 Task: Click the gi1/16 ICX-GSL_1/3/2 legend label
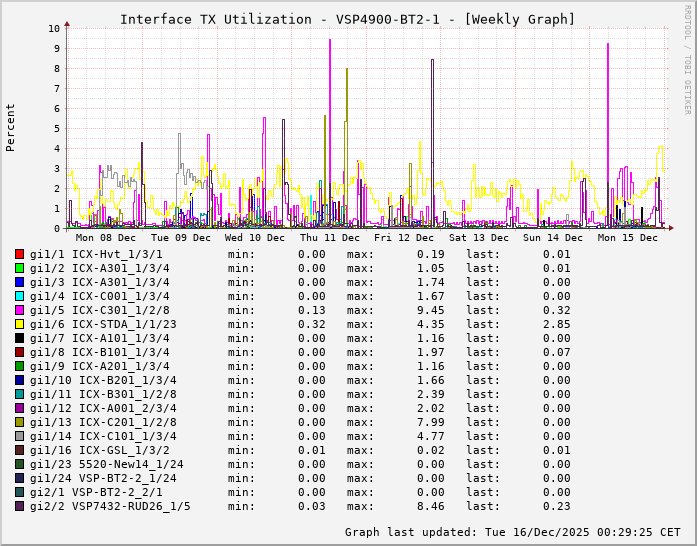click(x=99, y=450)
